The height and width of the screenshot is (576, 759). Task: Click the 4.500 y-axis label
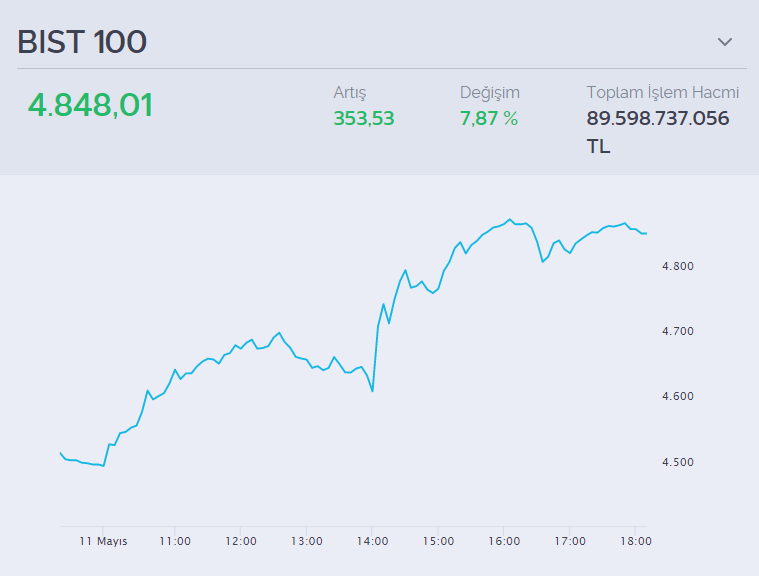point(678,462)
